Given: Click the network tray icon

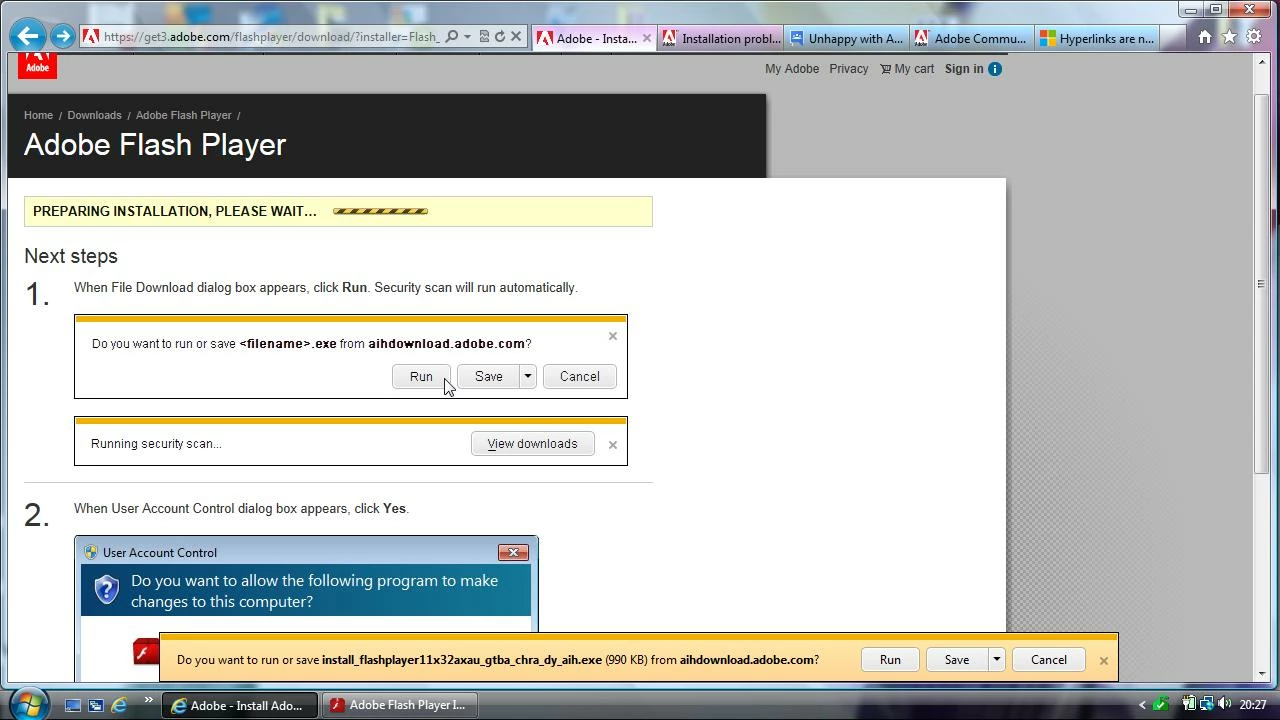Looking at the screenshot, I should click(x=1207, y=704).
